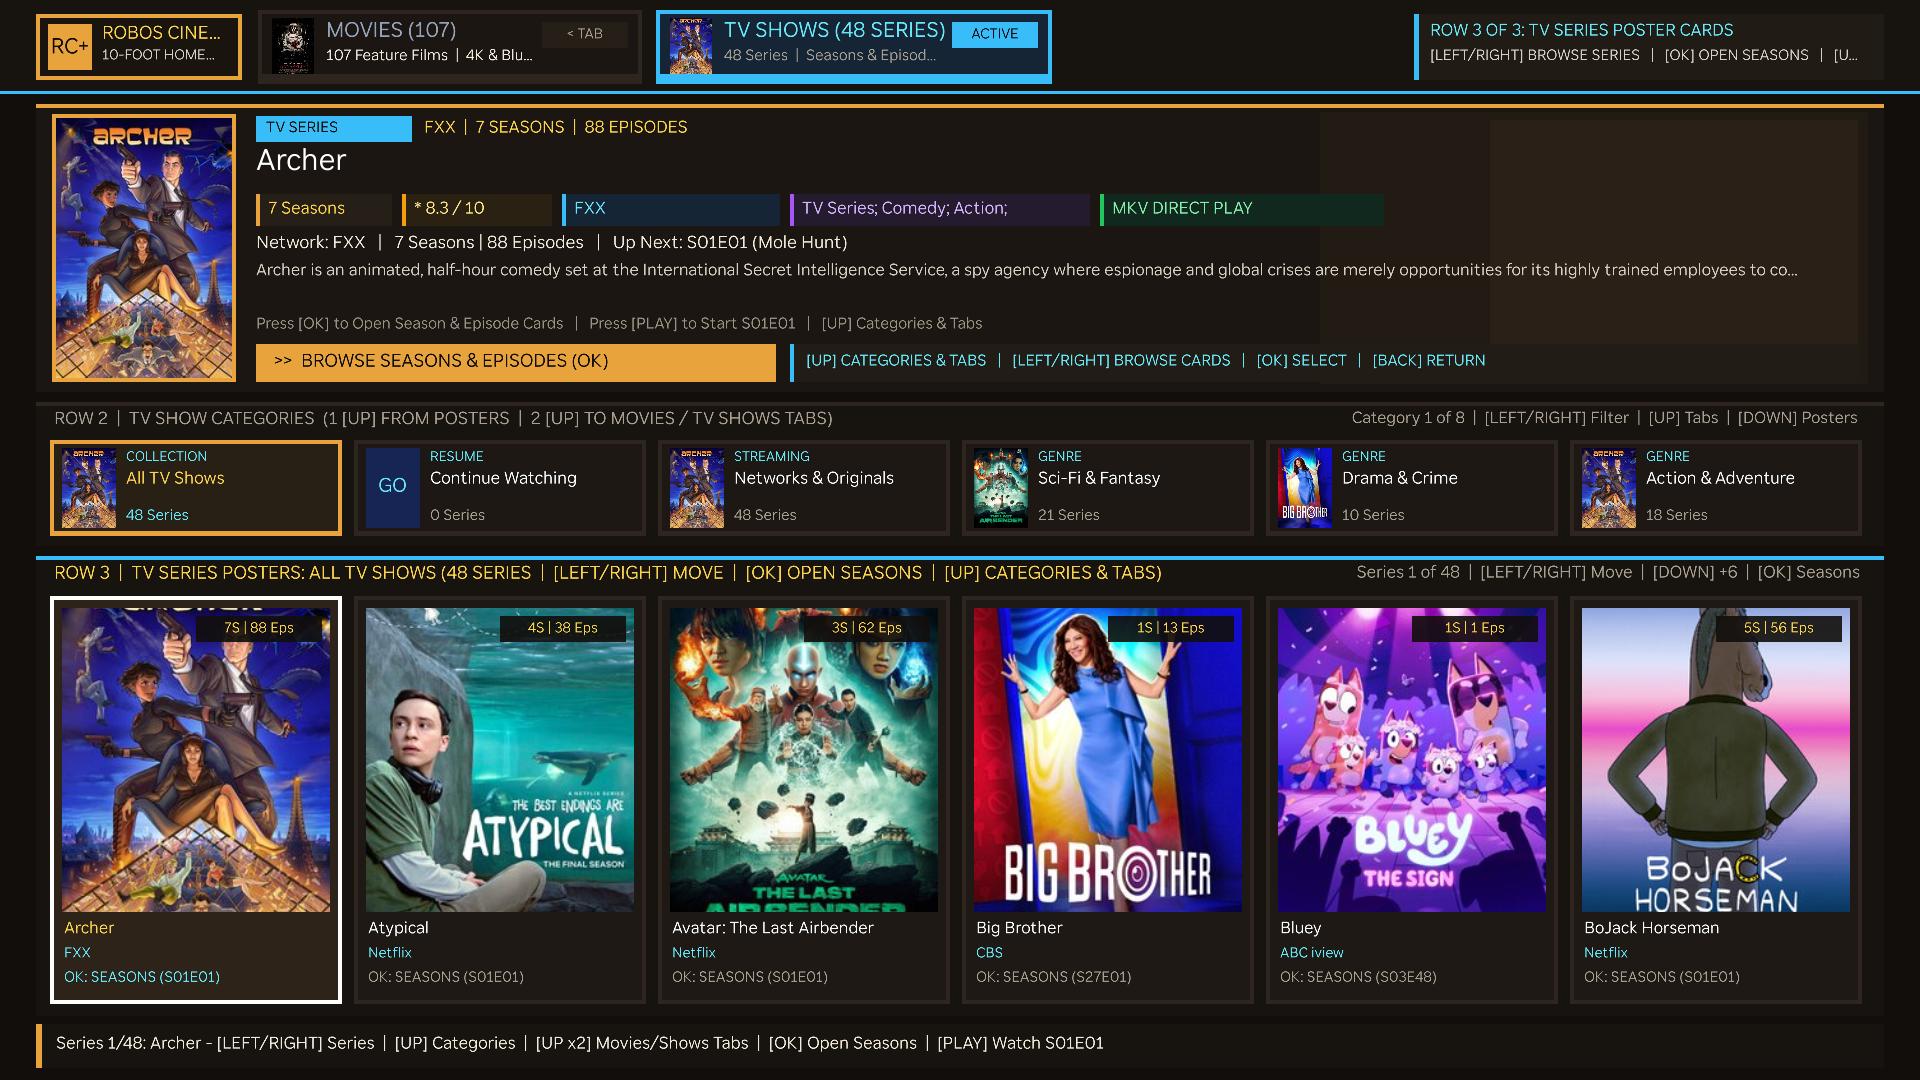Image resolution: width=1920 pixels, height=1080 pixels.
Task: Click OK: SEASONS (S01E01) under Archer card
Action: click(142, 977)
